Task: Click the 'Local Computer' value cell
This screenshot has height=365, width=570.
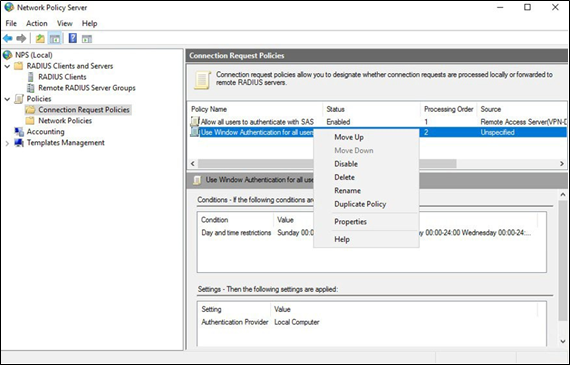Action: tap(297, 322)
